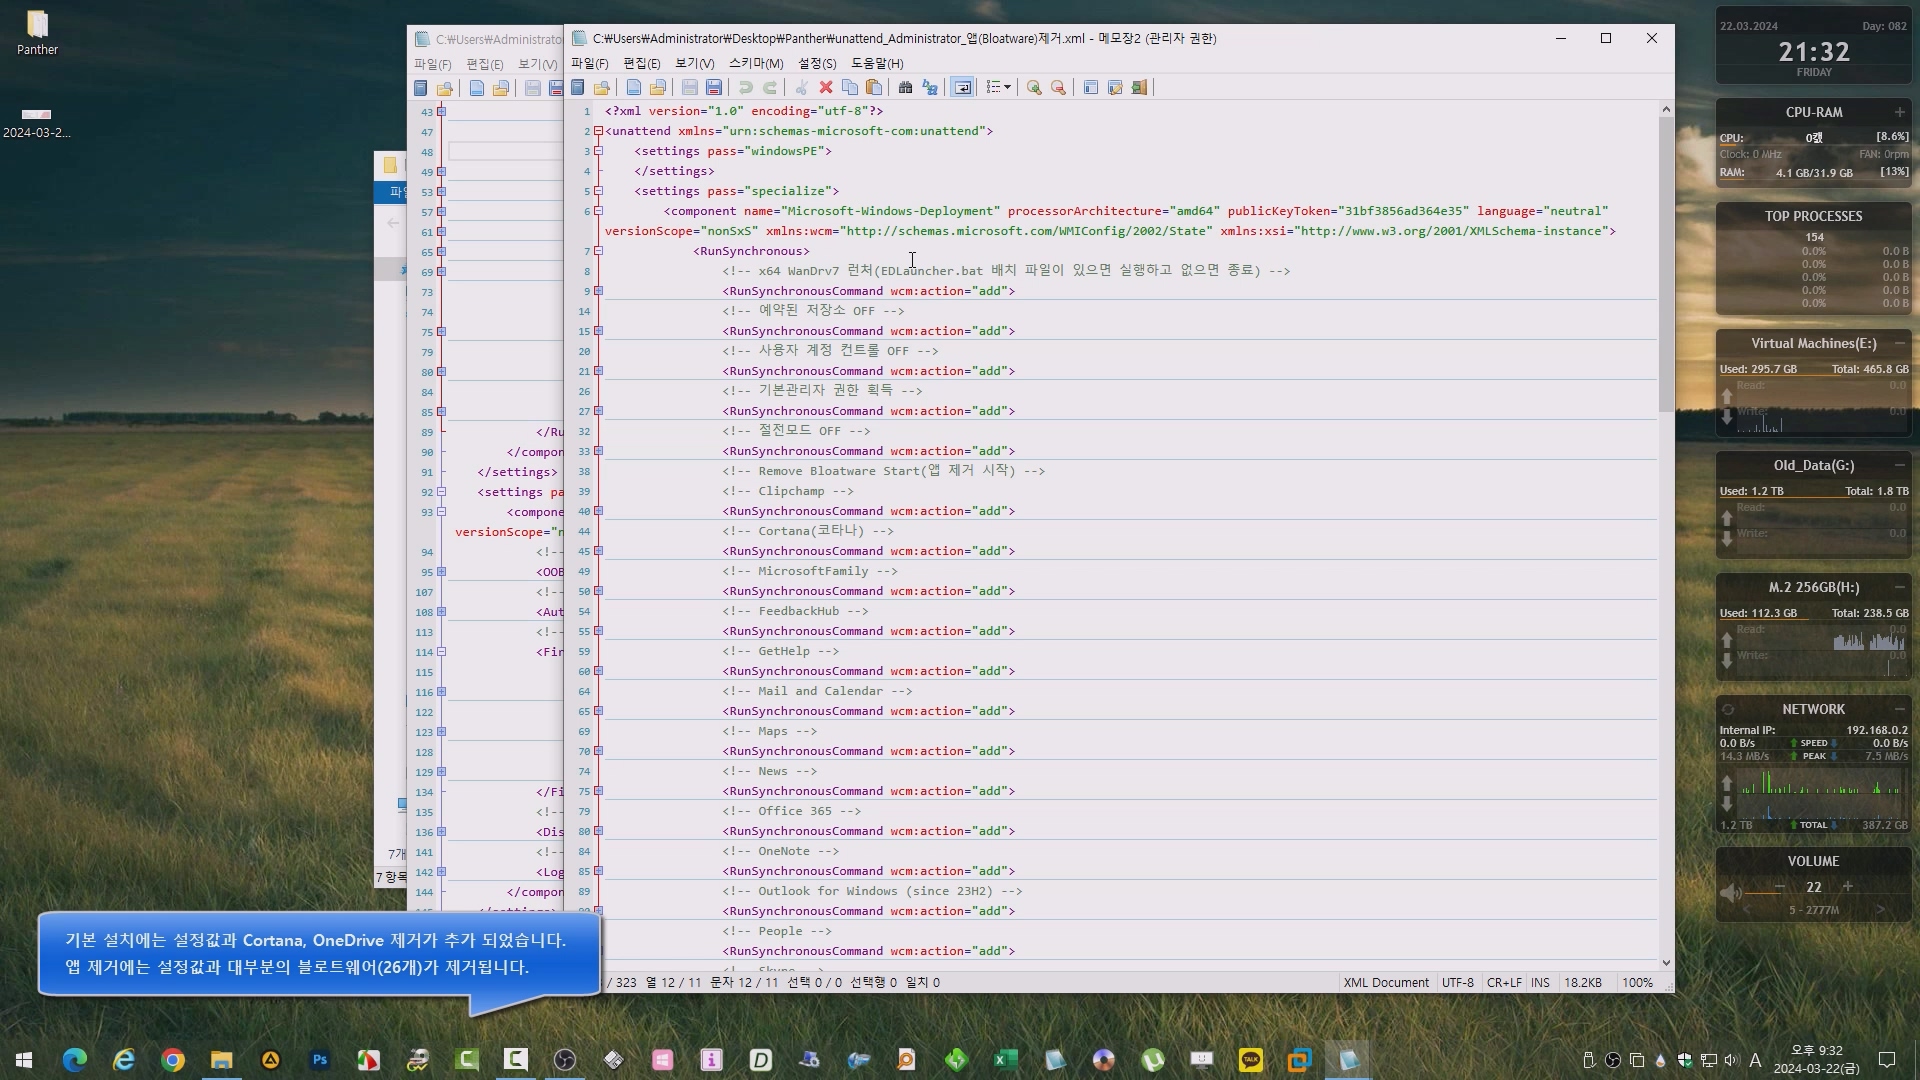Click the Customize Schemes pencil icon

coord(1115,88)
